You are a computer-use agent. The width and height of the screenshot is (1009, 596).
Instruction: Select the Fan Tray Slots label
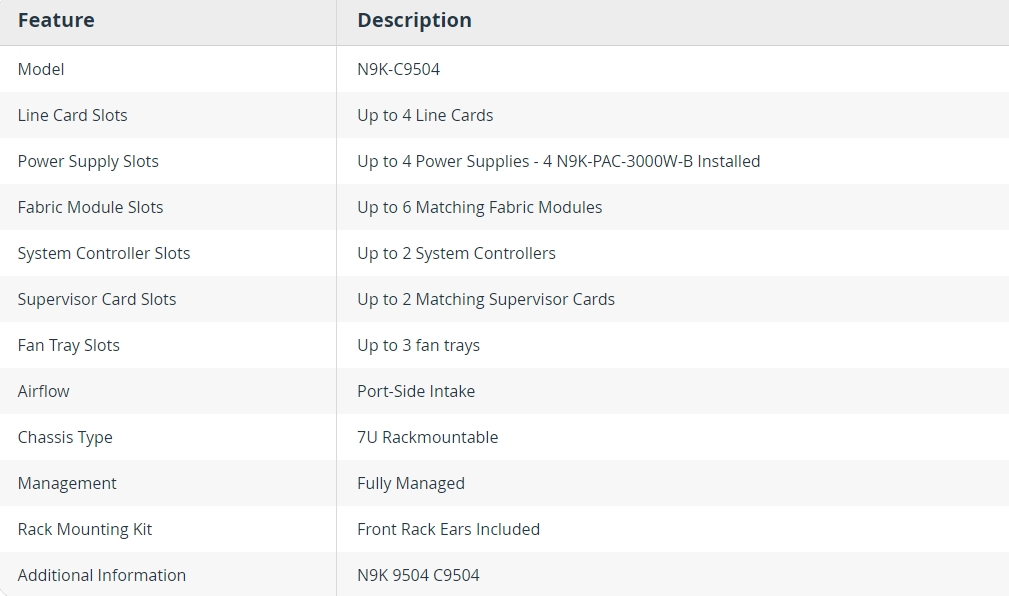click(x=68, y=345)
